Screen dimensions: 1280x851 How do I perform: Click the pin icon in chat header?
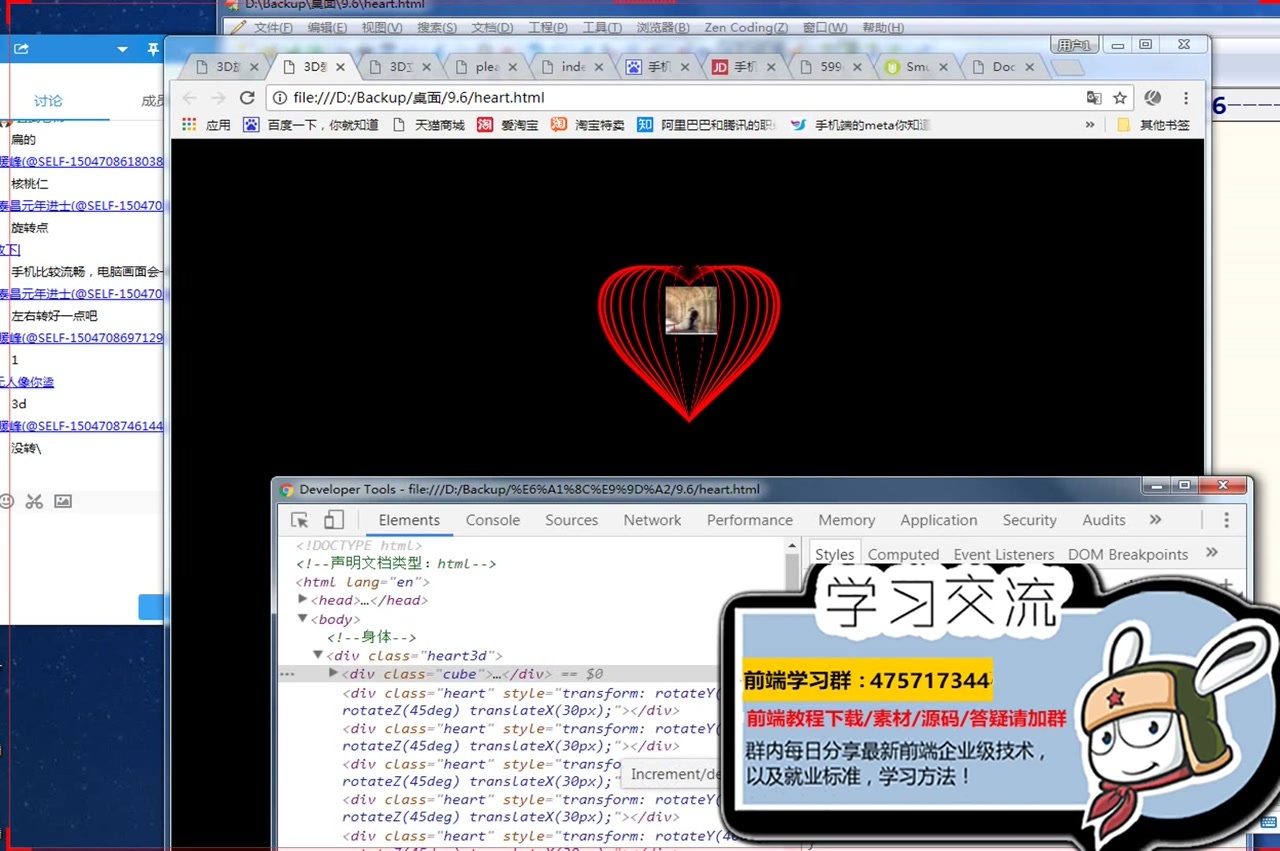coord(153,49)
